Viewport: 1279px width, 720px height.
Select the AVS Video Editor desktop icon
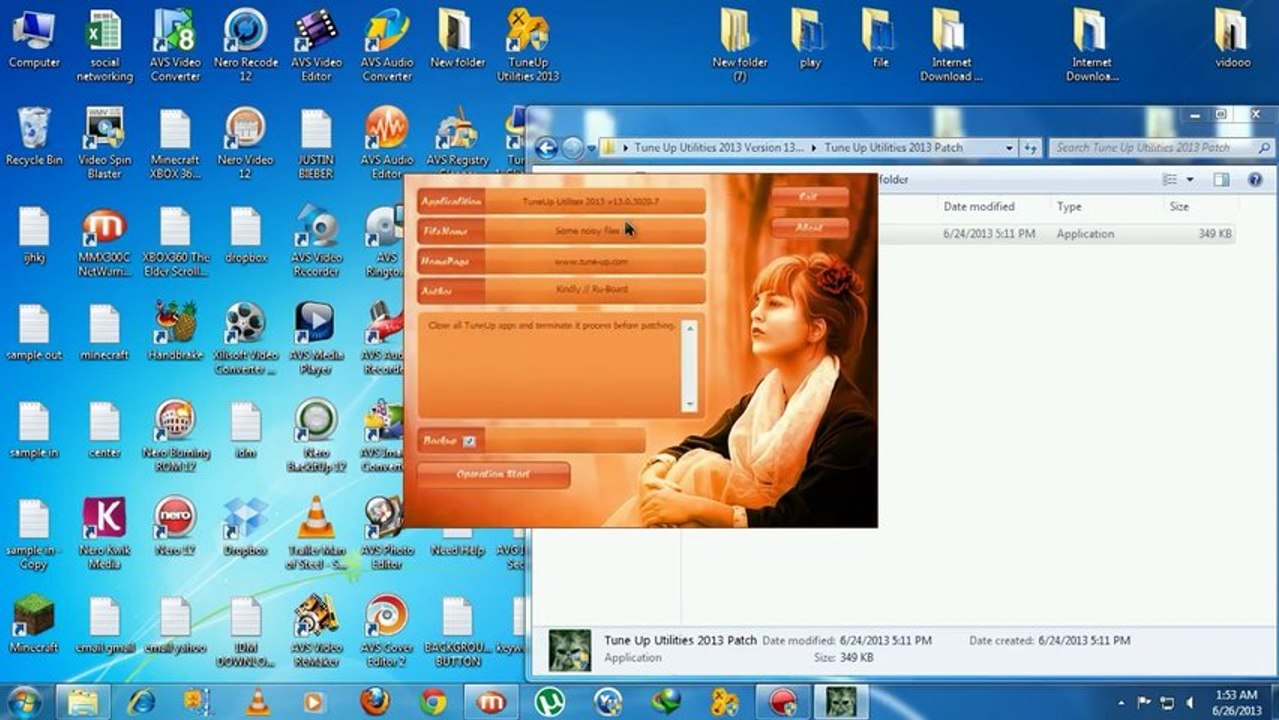316,46
